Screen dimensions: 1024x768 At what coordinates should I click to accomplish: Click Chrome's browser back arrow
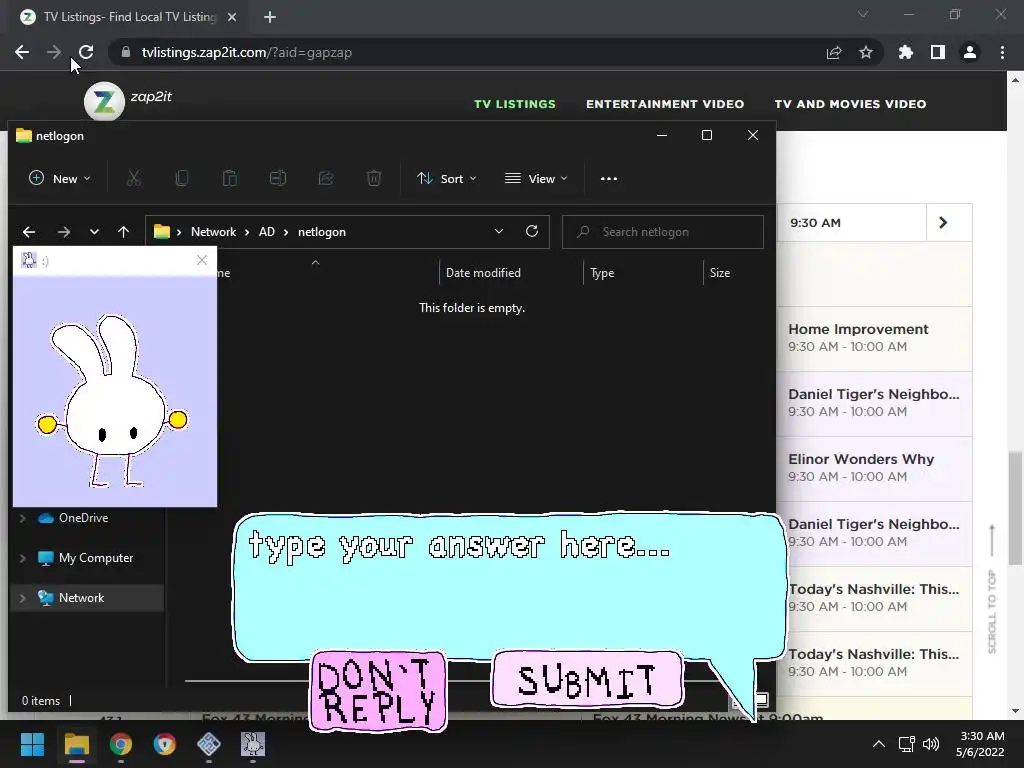coord(22,52)
